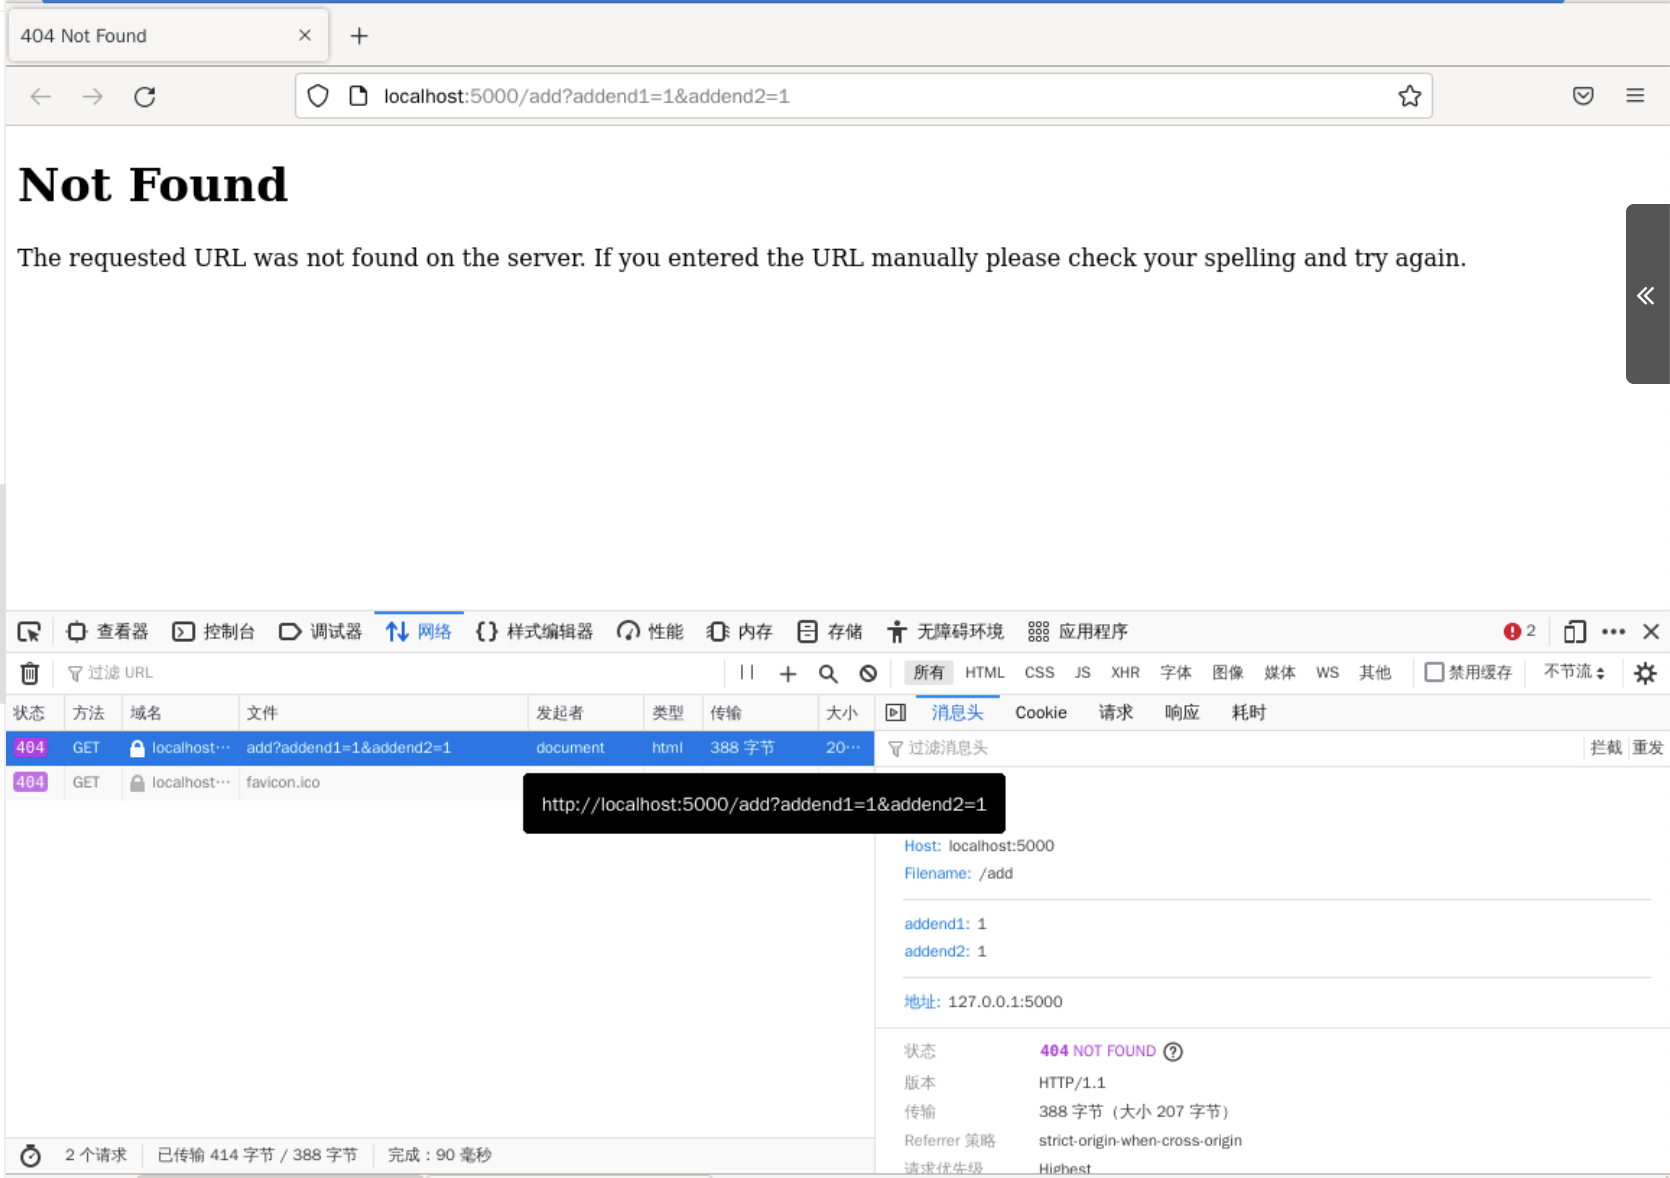Open request blocking panel

coord(868,673)
